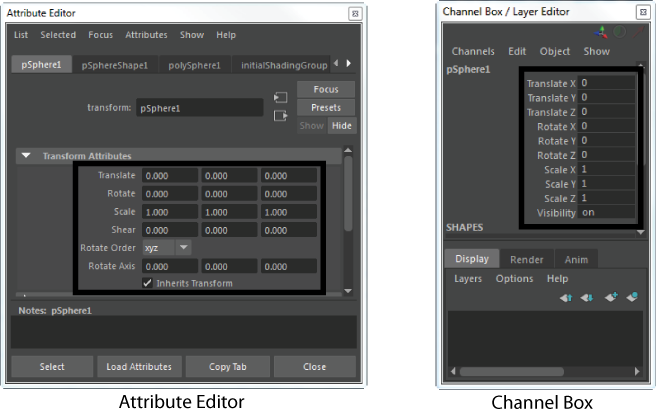Open the Selected menu
Viewport: 656px width, 414px height.
coord(58,35)
